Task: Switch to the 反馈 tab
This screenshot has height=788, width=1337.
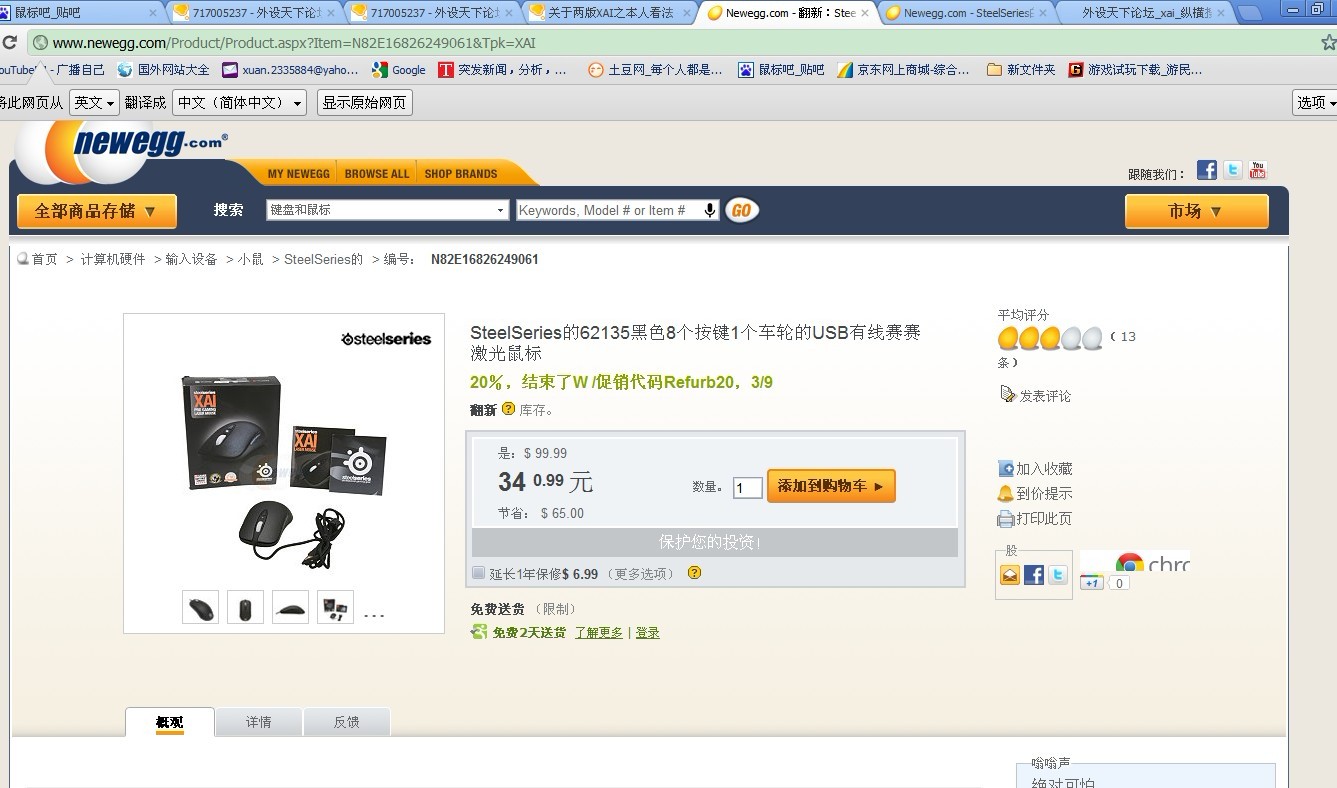Action: (347, 722)
